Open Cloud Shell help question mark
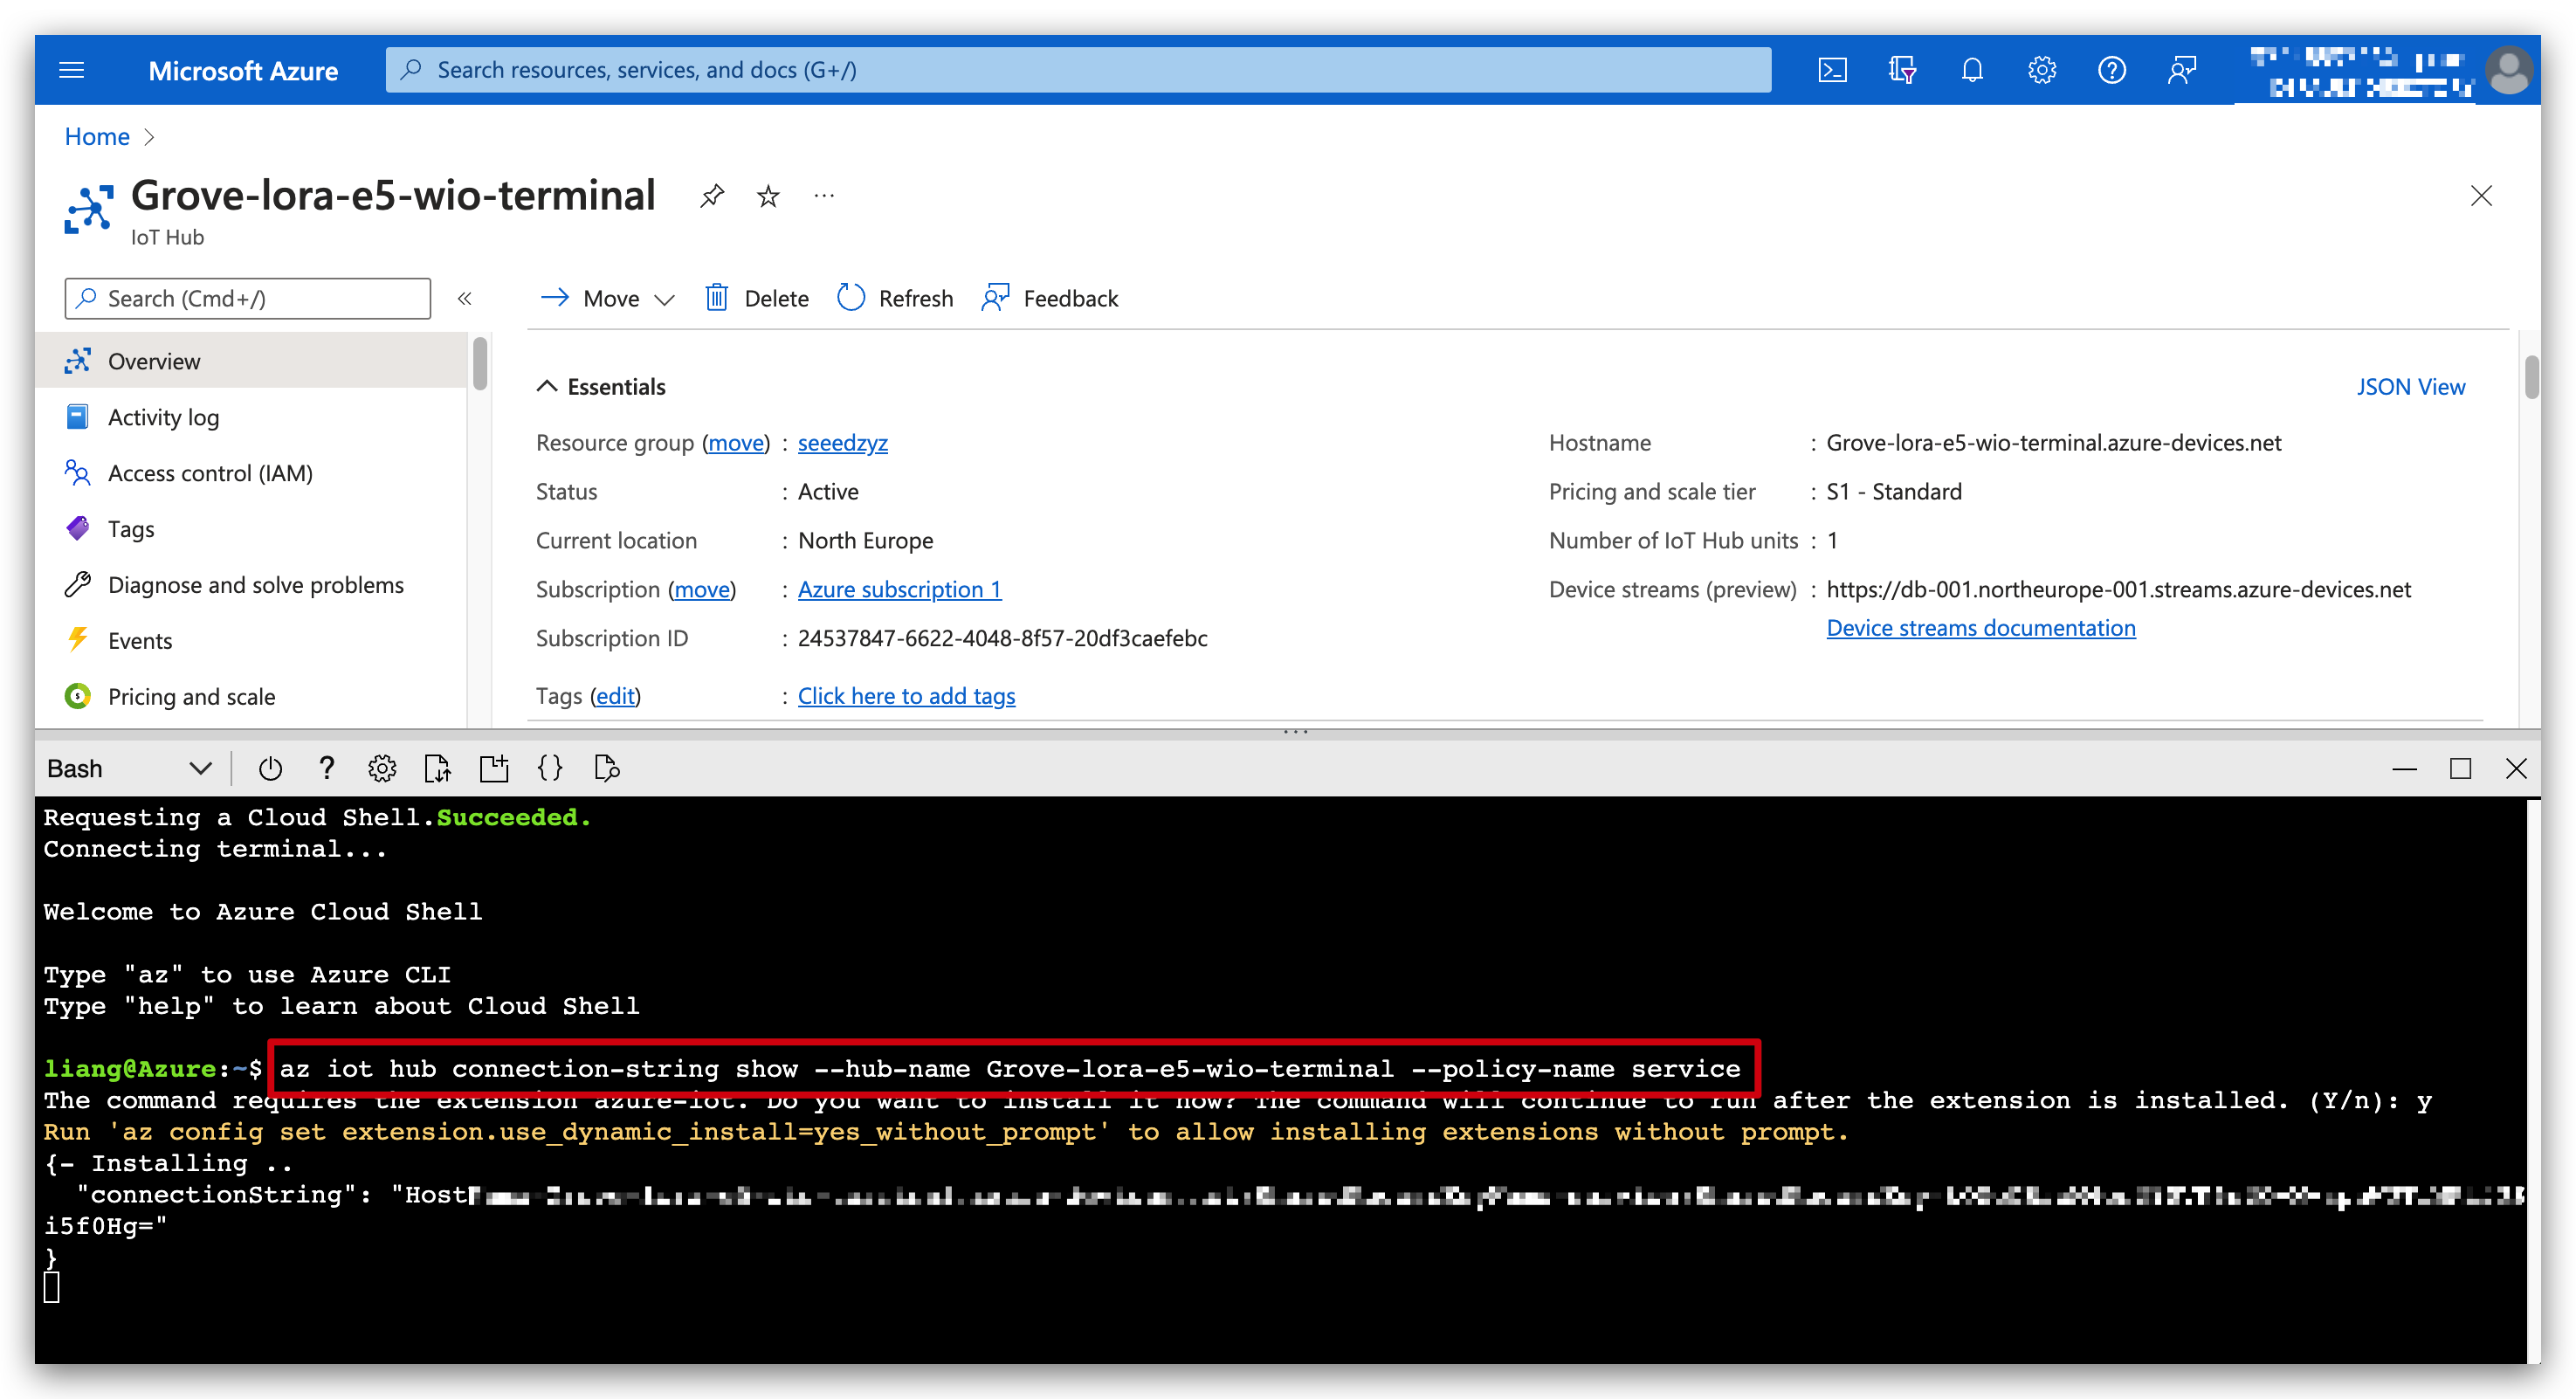 (326, 768)
